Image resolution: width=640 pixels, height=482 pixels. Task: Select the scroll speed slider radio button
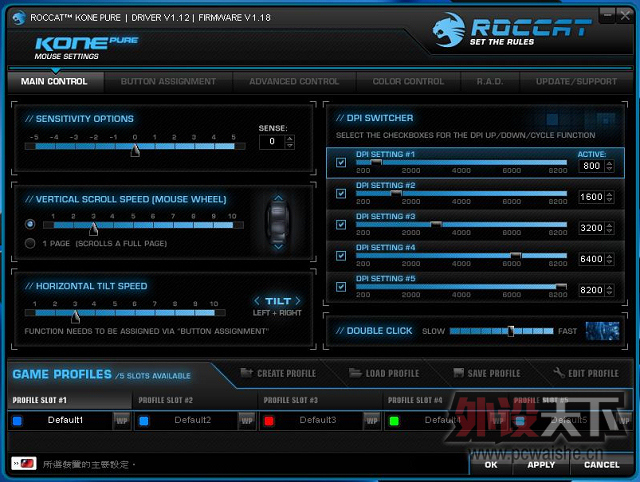point(30,224)
